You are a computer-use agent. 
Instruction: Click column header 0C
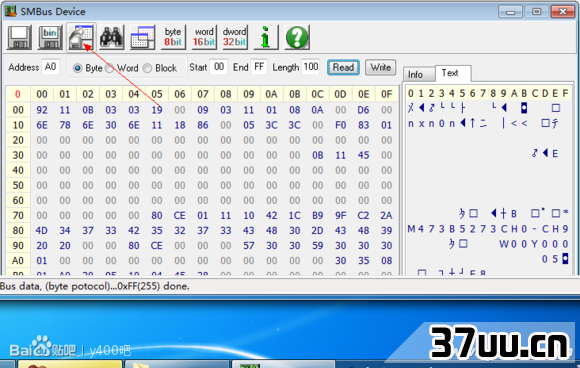point(317,94)
